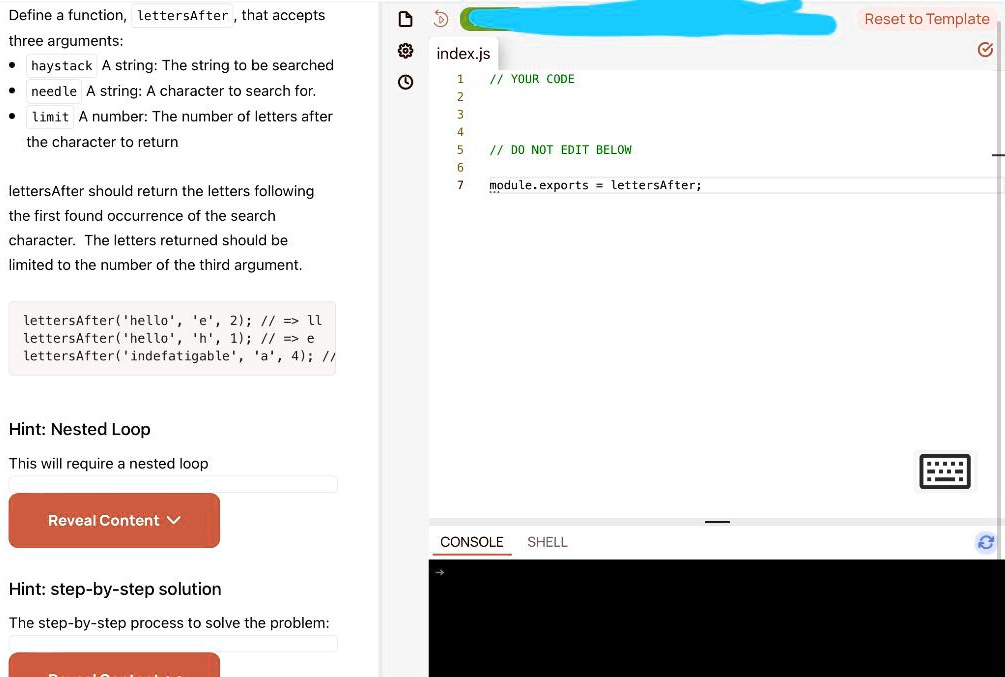Switch to the CONSOLE tab
The height and width of the screenshot is (677, 1005).
point(471,542)
